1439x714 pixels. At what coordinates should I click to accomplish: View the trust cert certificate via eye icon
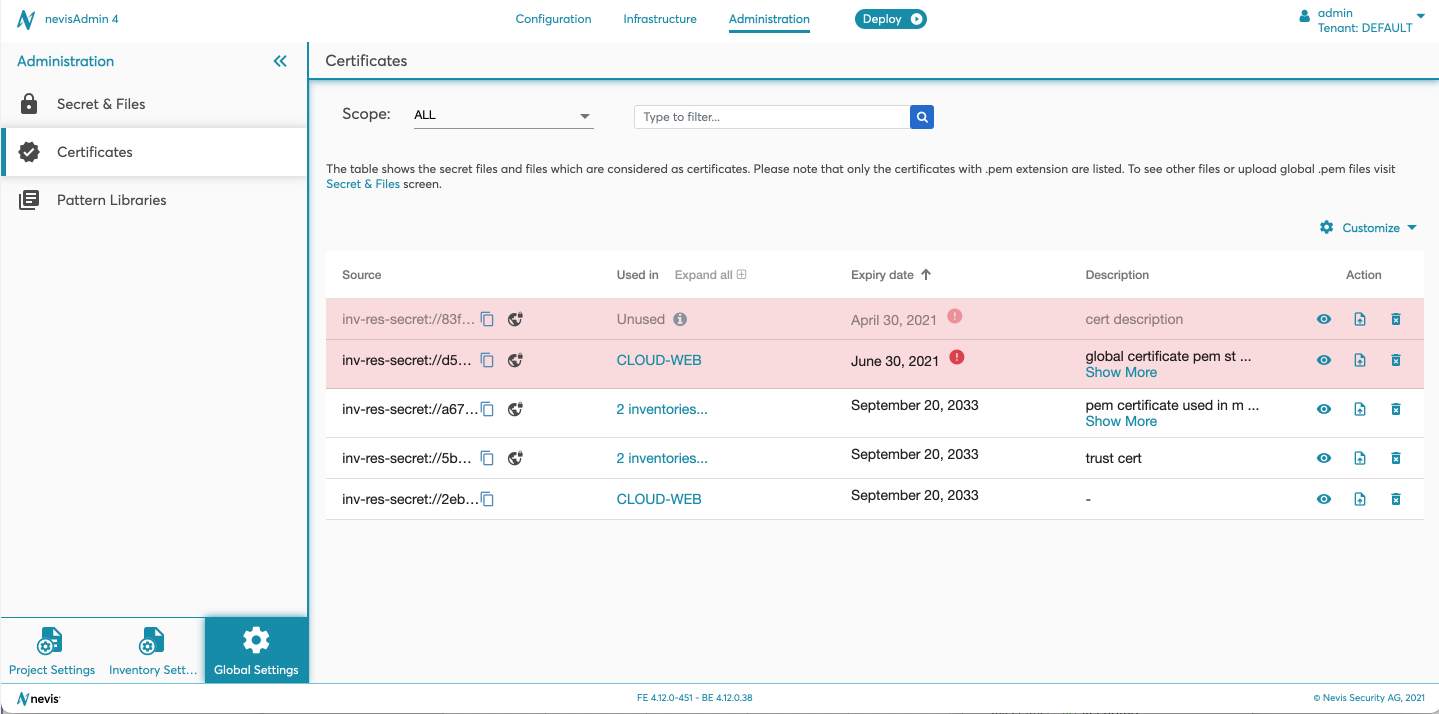point(1324,458)
